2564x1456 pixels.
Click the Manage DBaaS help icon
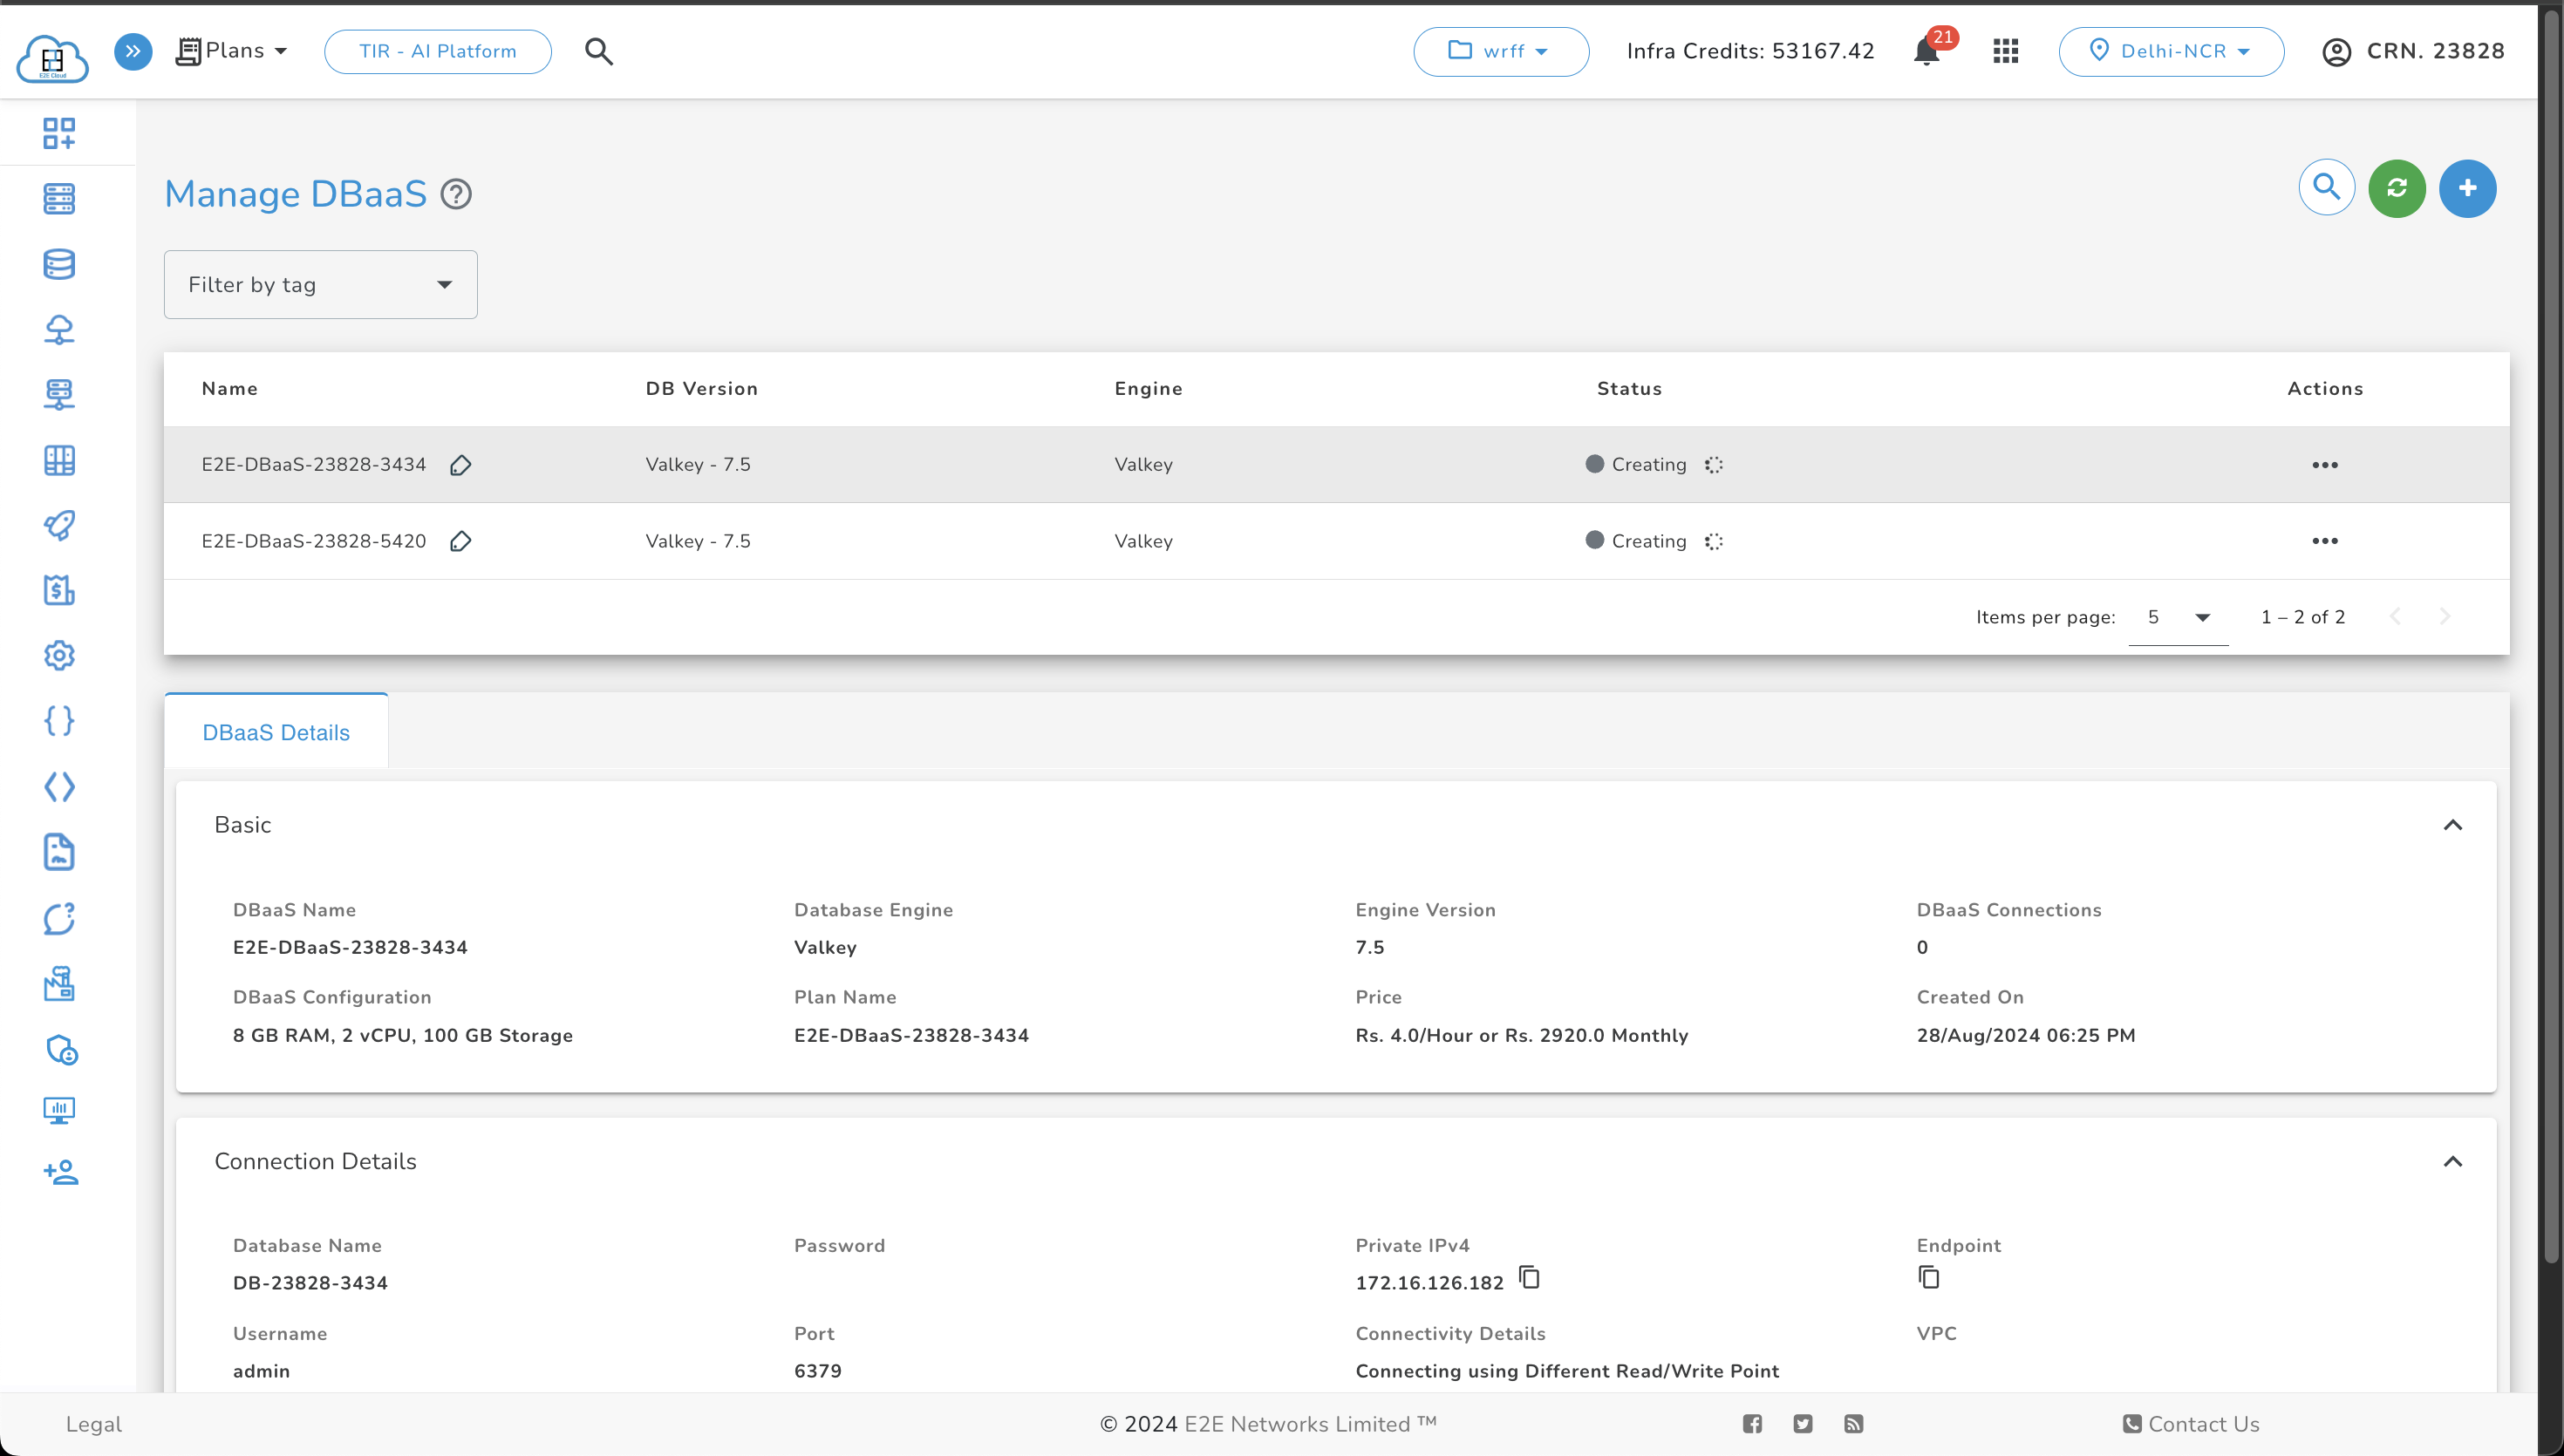pyautogui.click(x=456, y=194)
